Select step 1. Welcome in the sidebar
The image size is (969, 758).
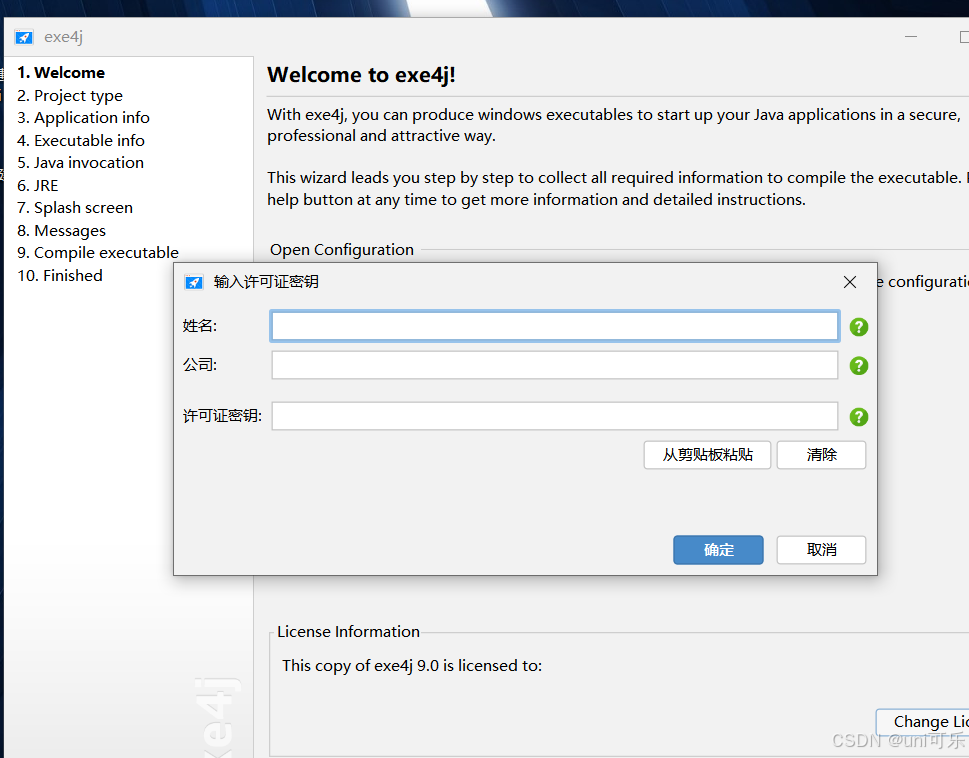[61, 73]
